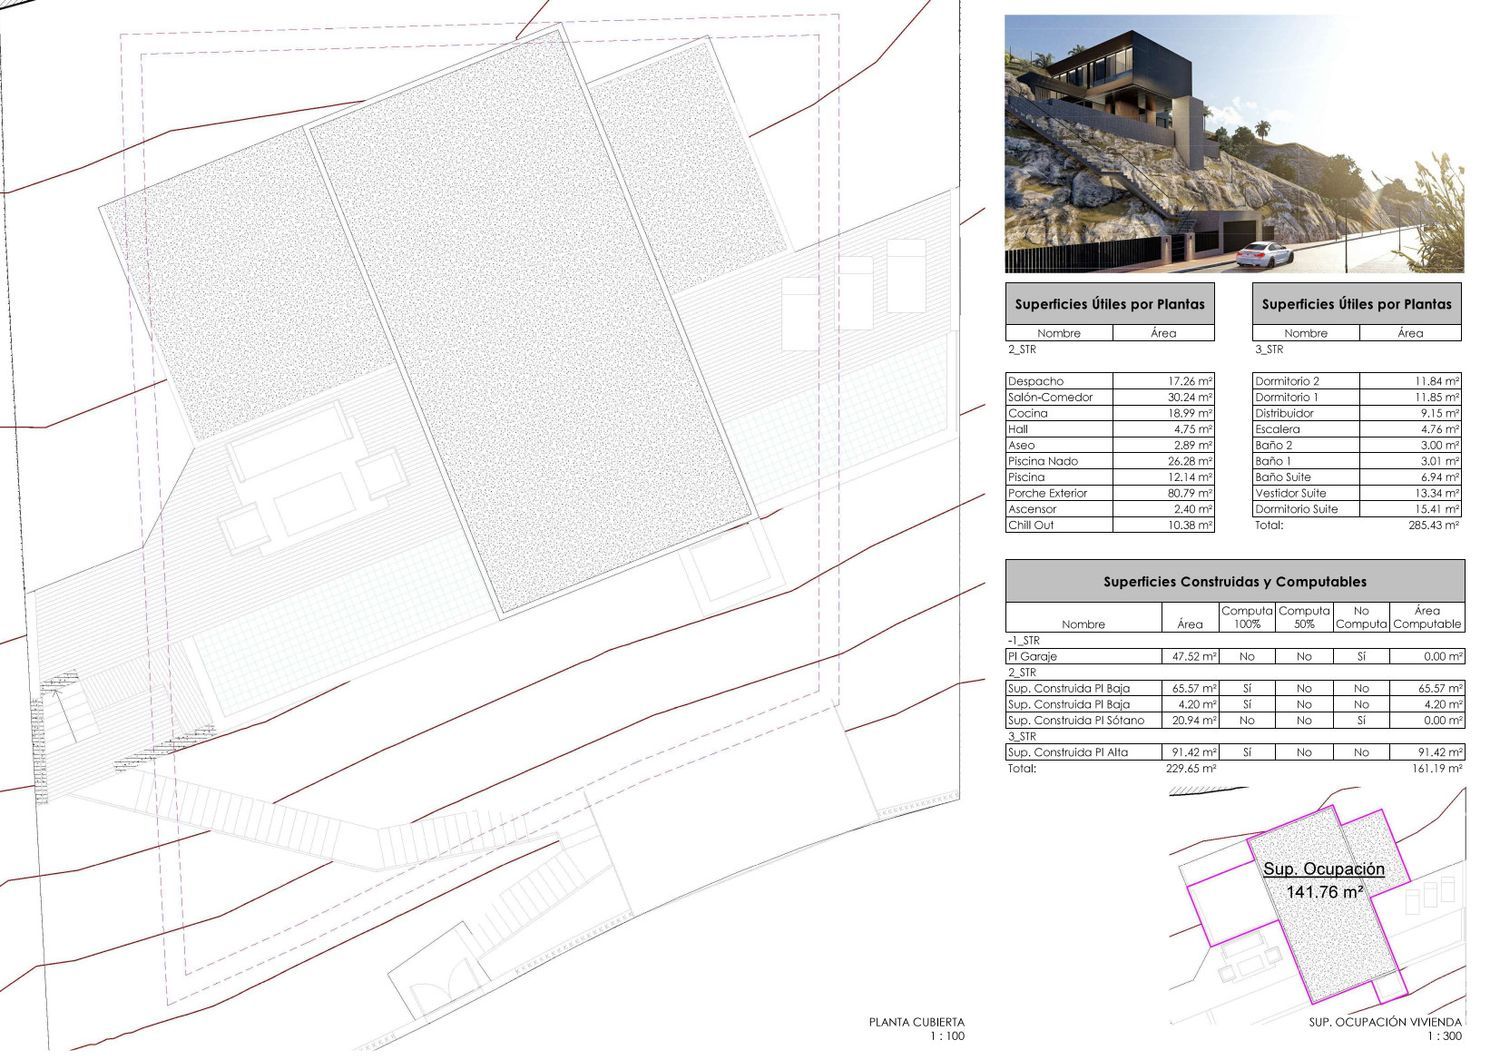The image size is (1500, 1061).
Task: Select the left 'Superficies Útiles por Plantas' header
Action: click(1109, 304)
